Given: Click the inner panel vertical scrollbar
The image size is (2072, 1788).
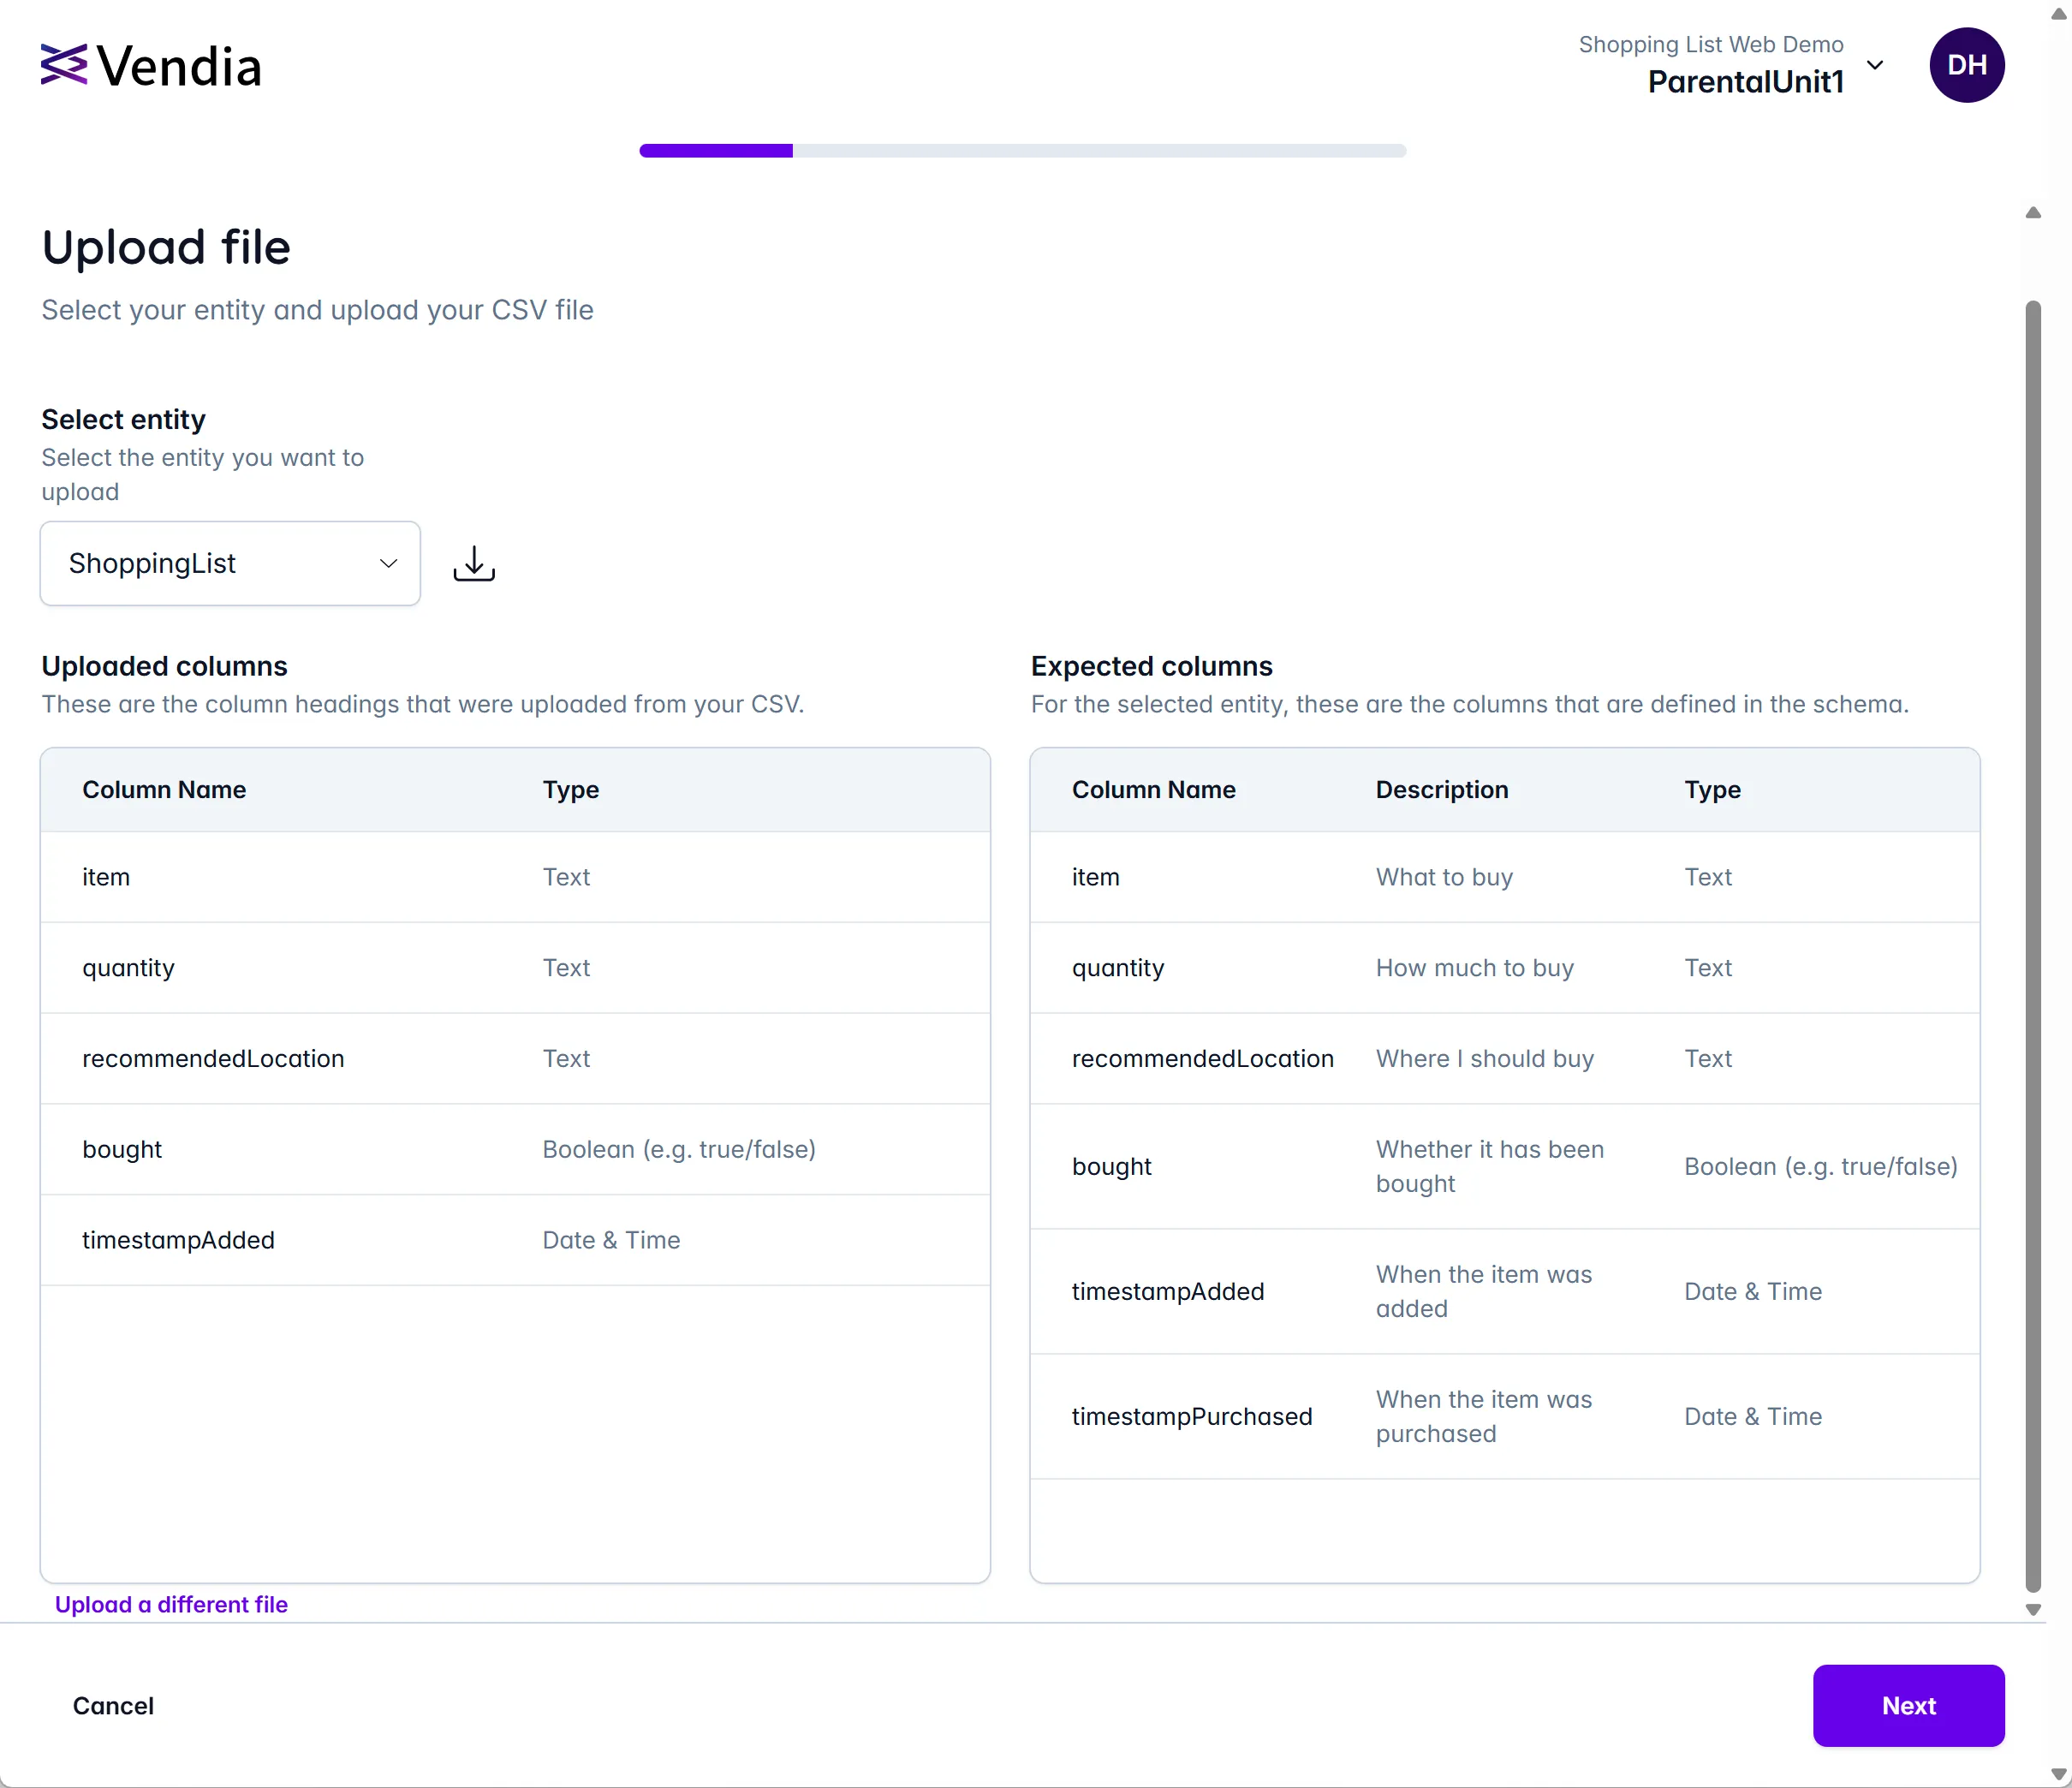Looking at the screenshot, I should [2033, 945].
